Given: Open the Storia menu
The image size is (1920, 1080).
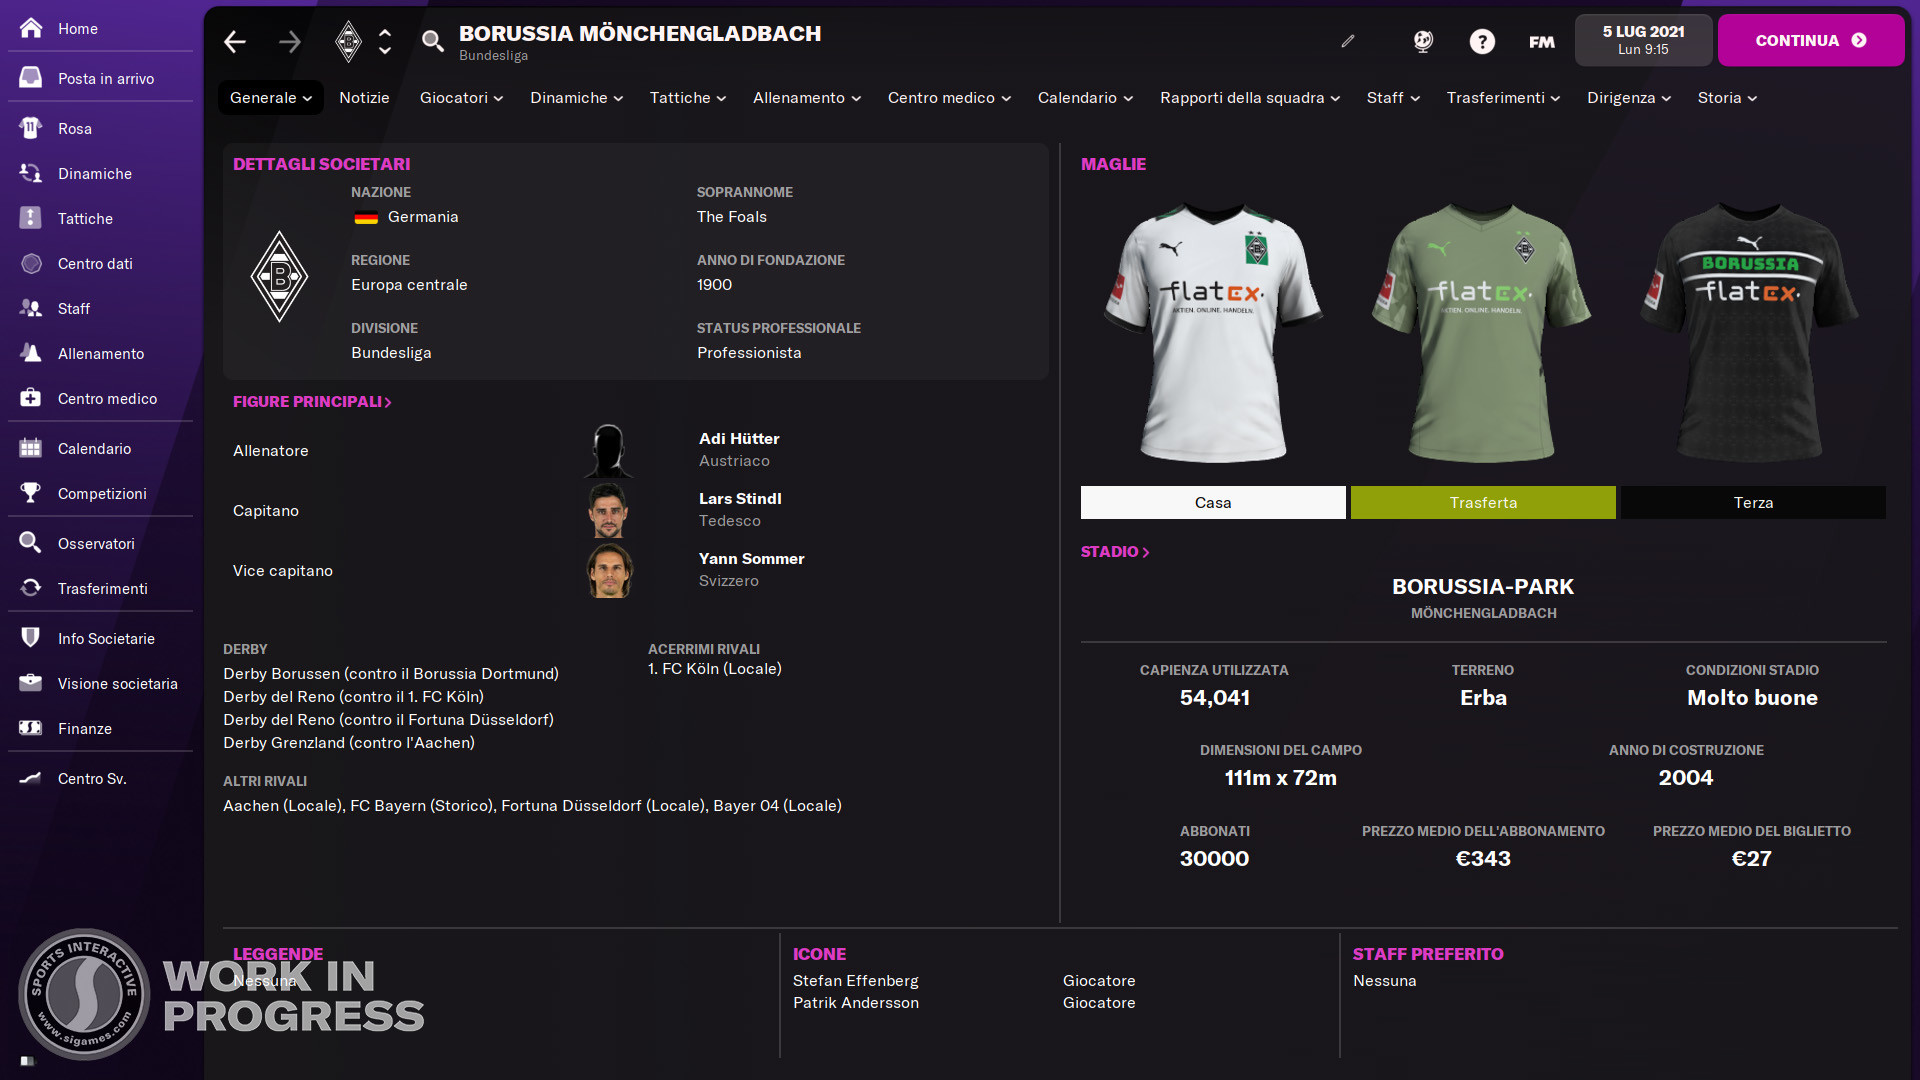Looking at the screenshot, I should tap(1727, 98).
